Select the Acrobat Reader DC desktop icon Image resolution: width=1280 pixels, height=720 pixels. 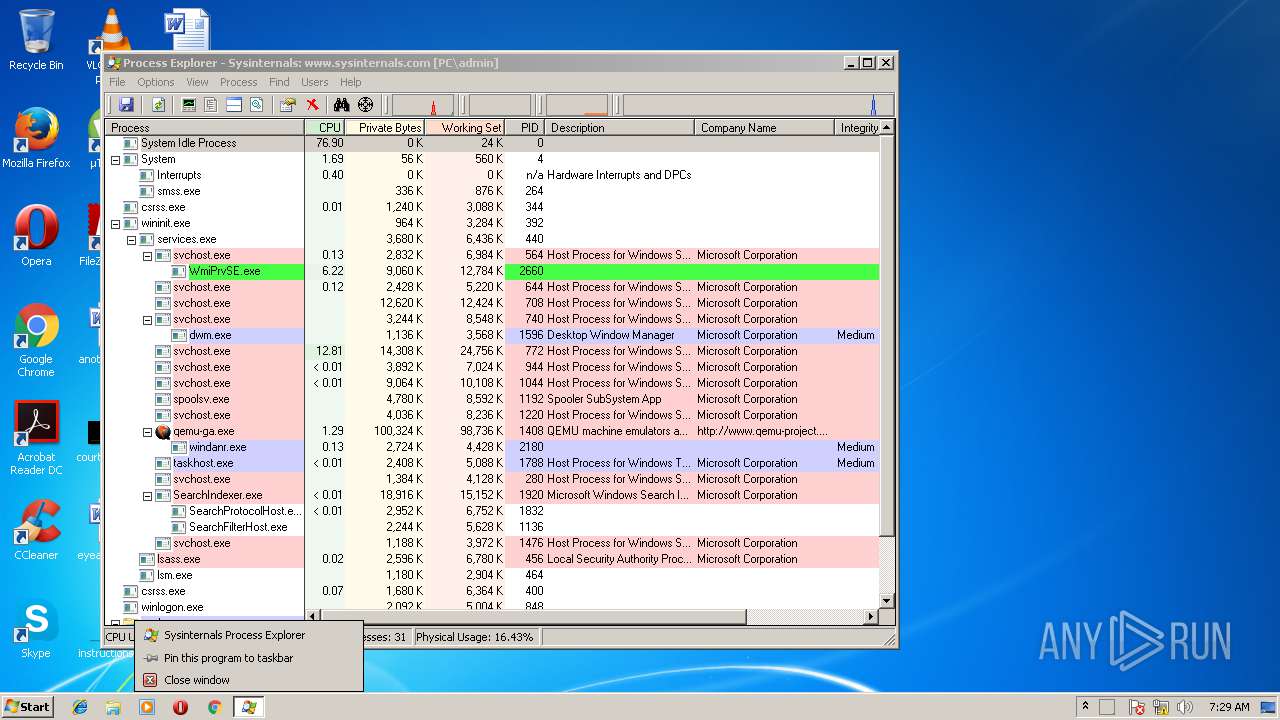click(36, 438)
